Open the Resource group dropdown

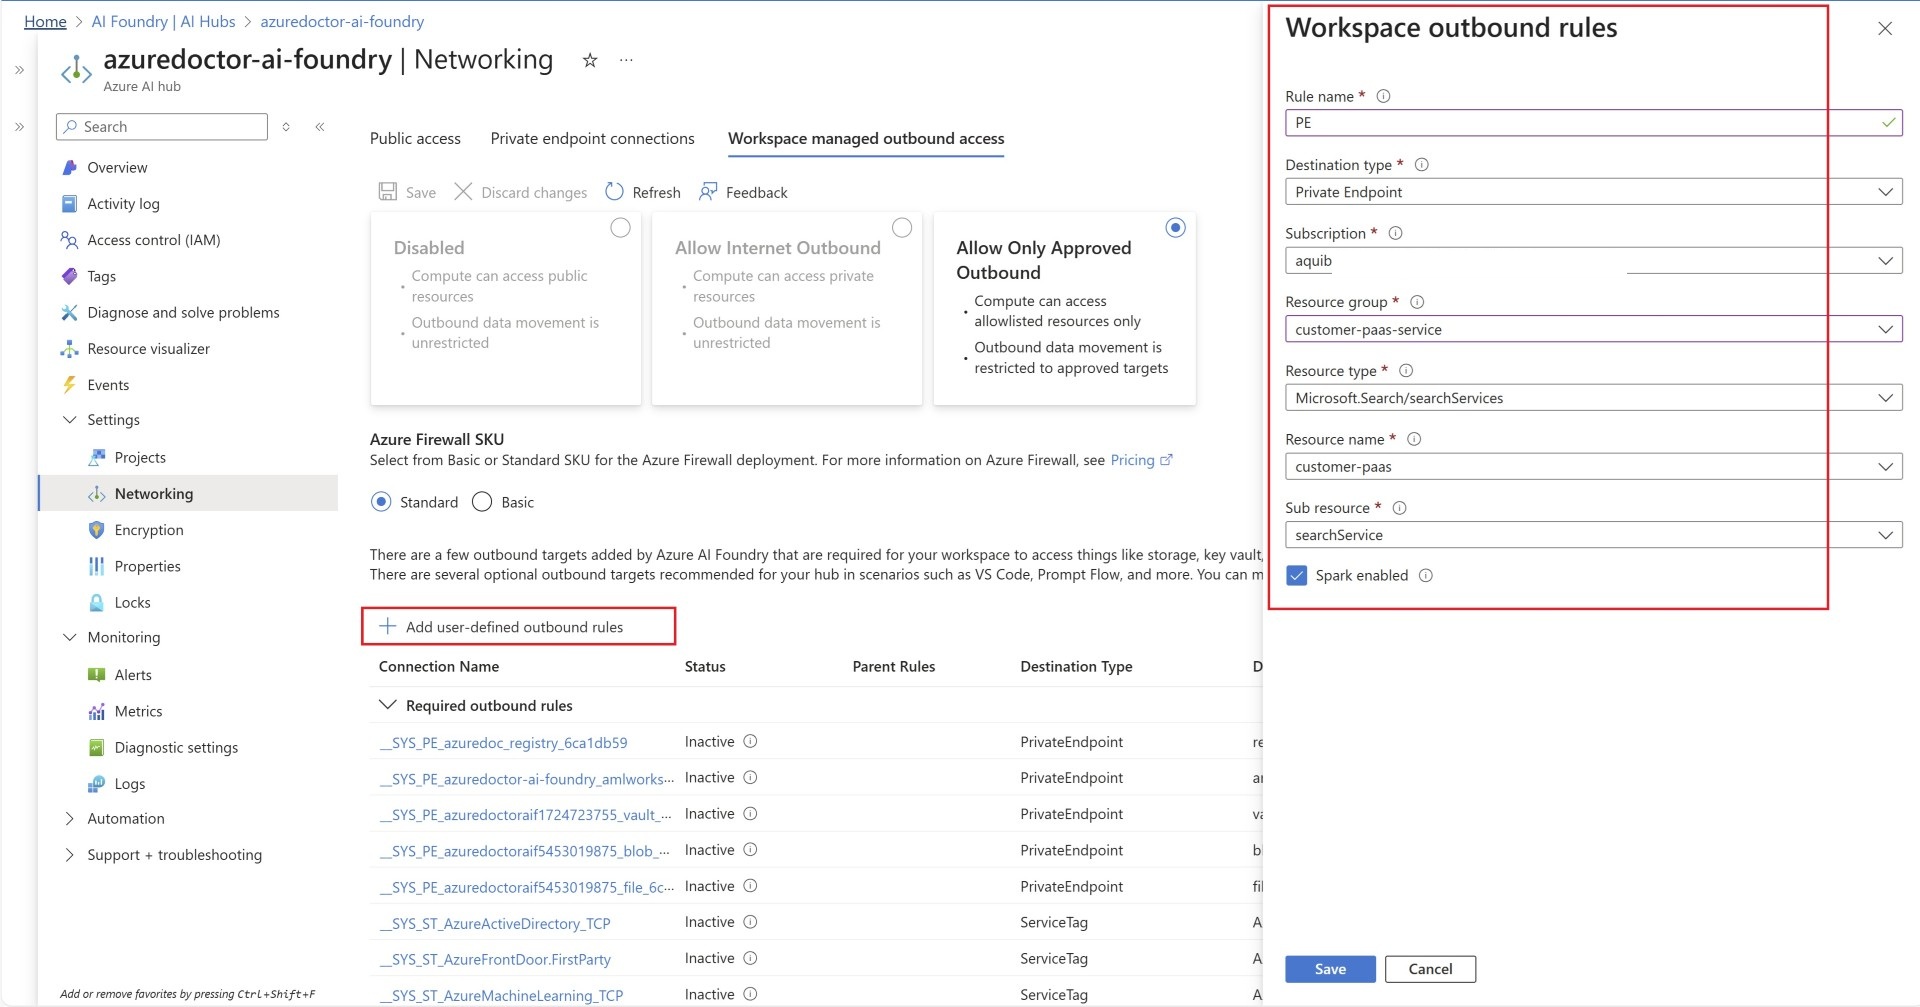tap(1593, 329)
